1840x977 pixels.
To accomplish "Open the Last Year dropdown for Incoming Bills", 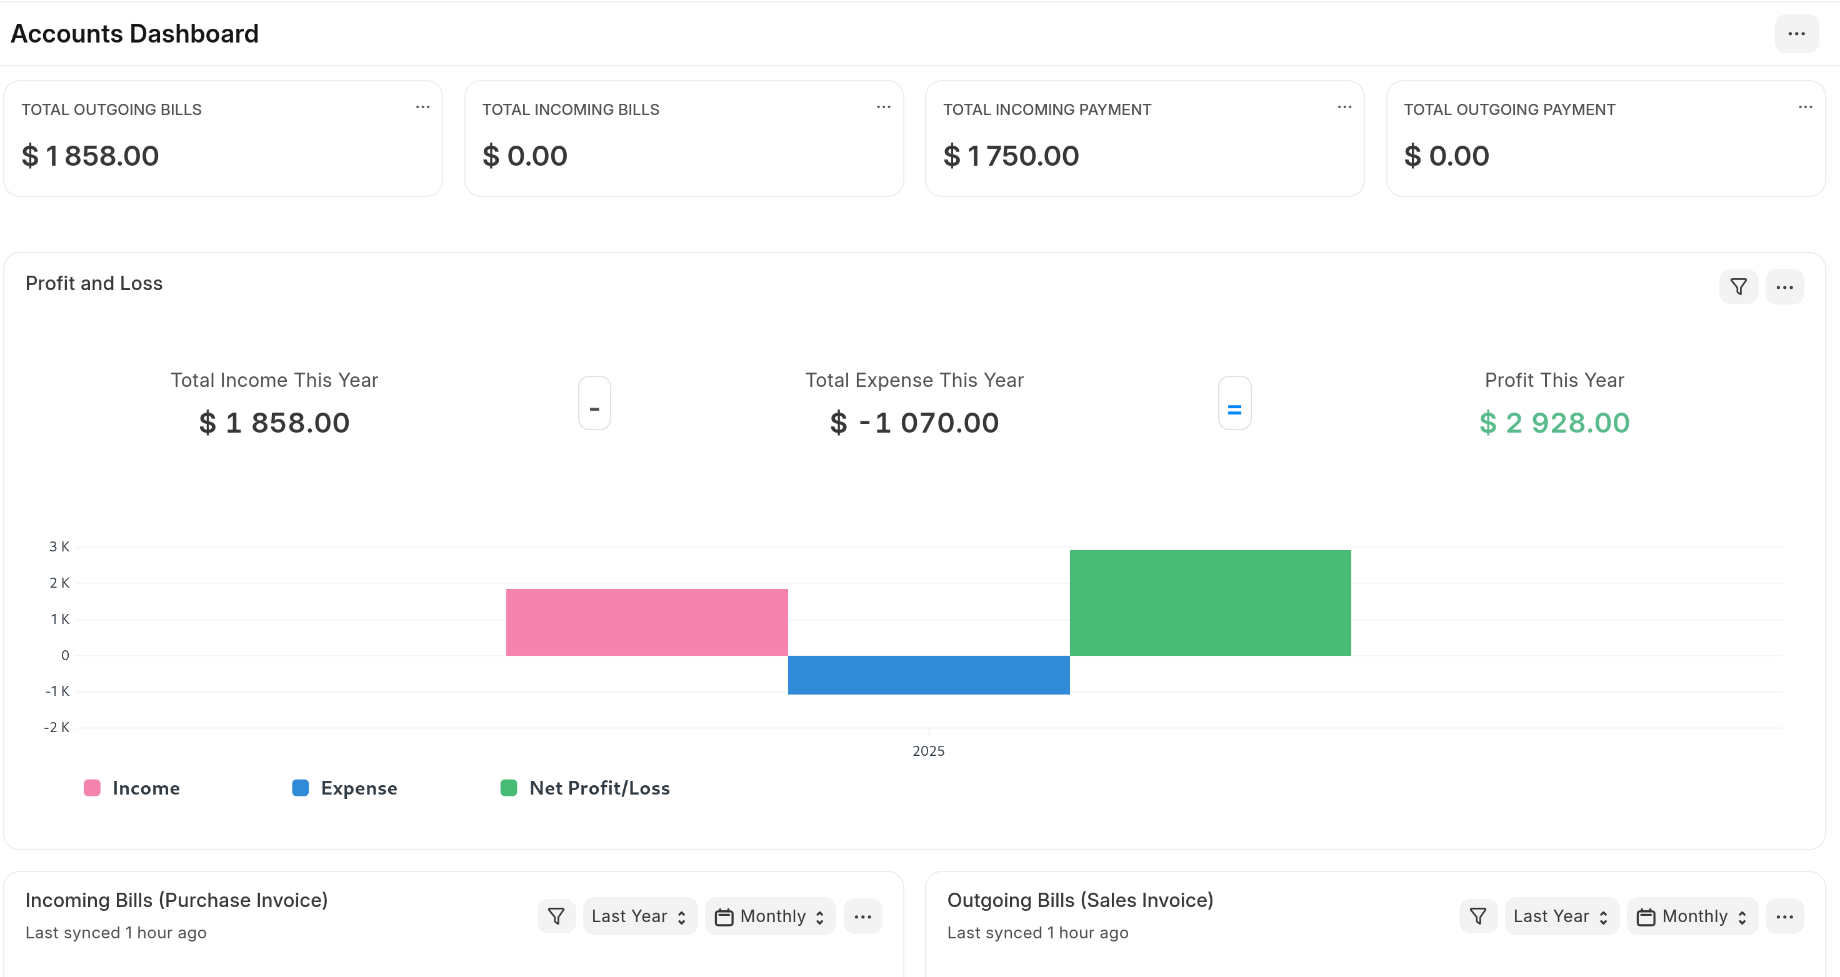I will 639,915.
